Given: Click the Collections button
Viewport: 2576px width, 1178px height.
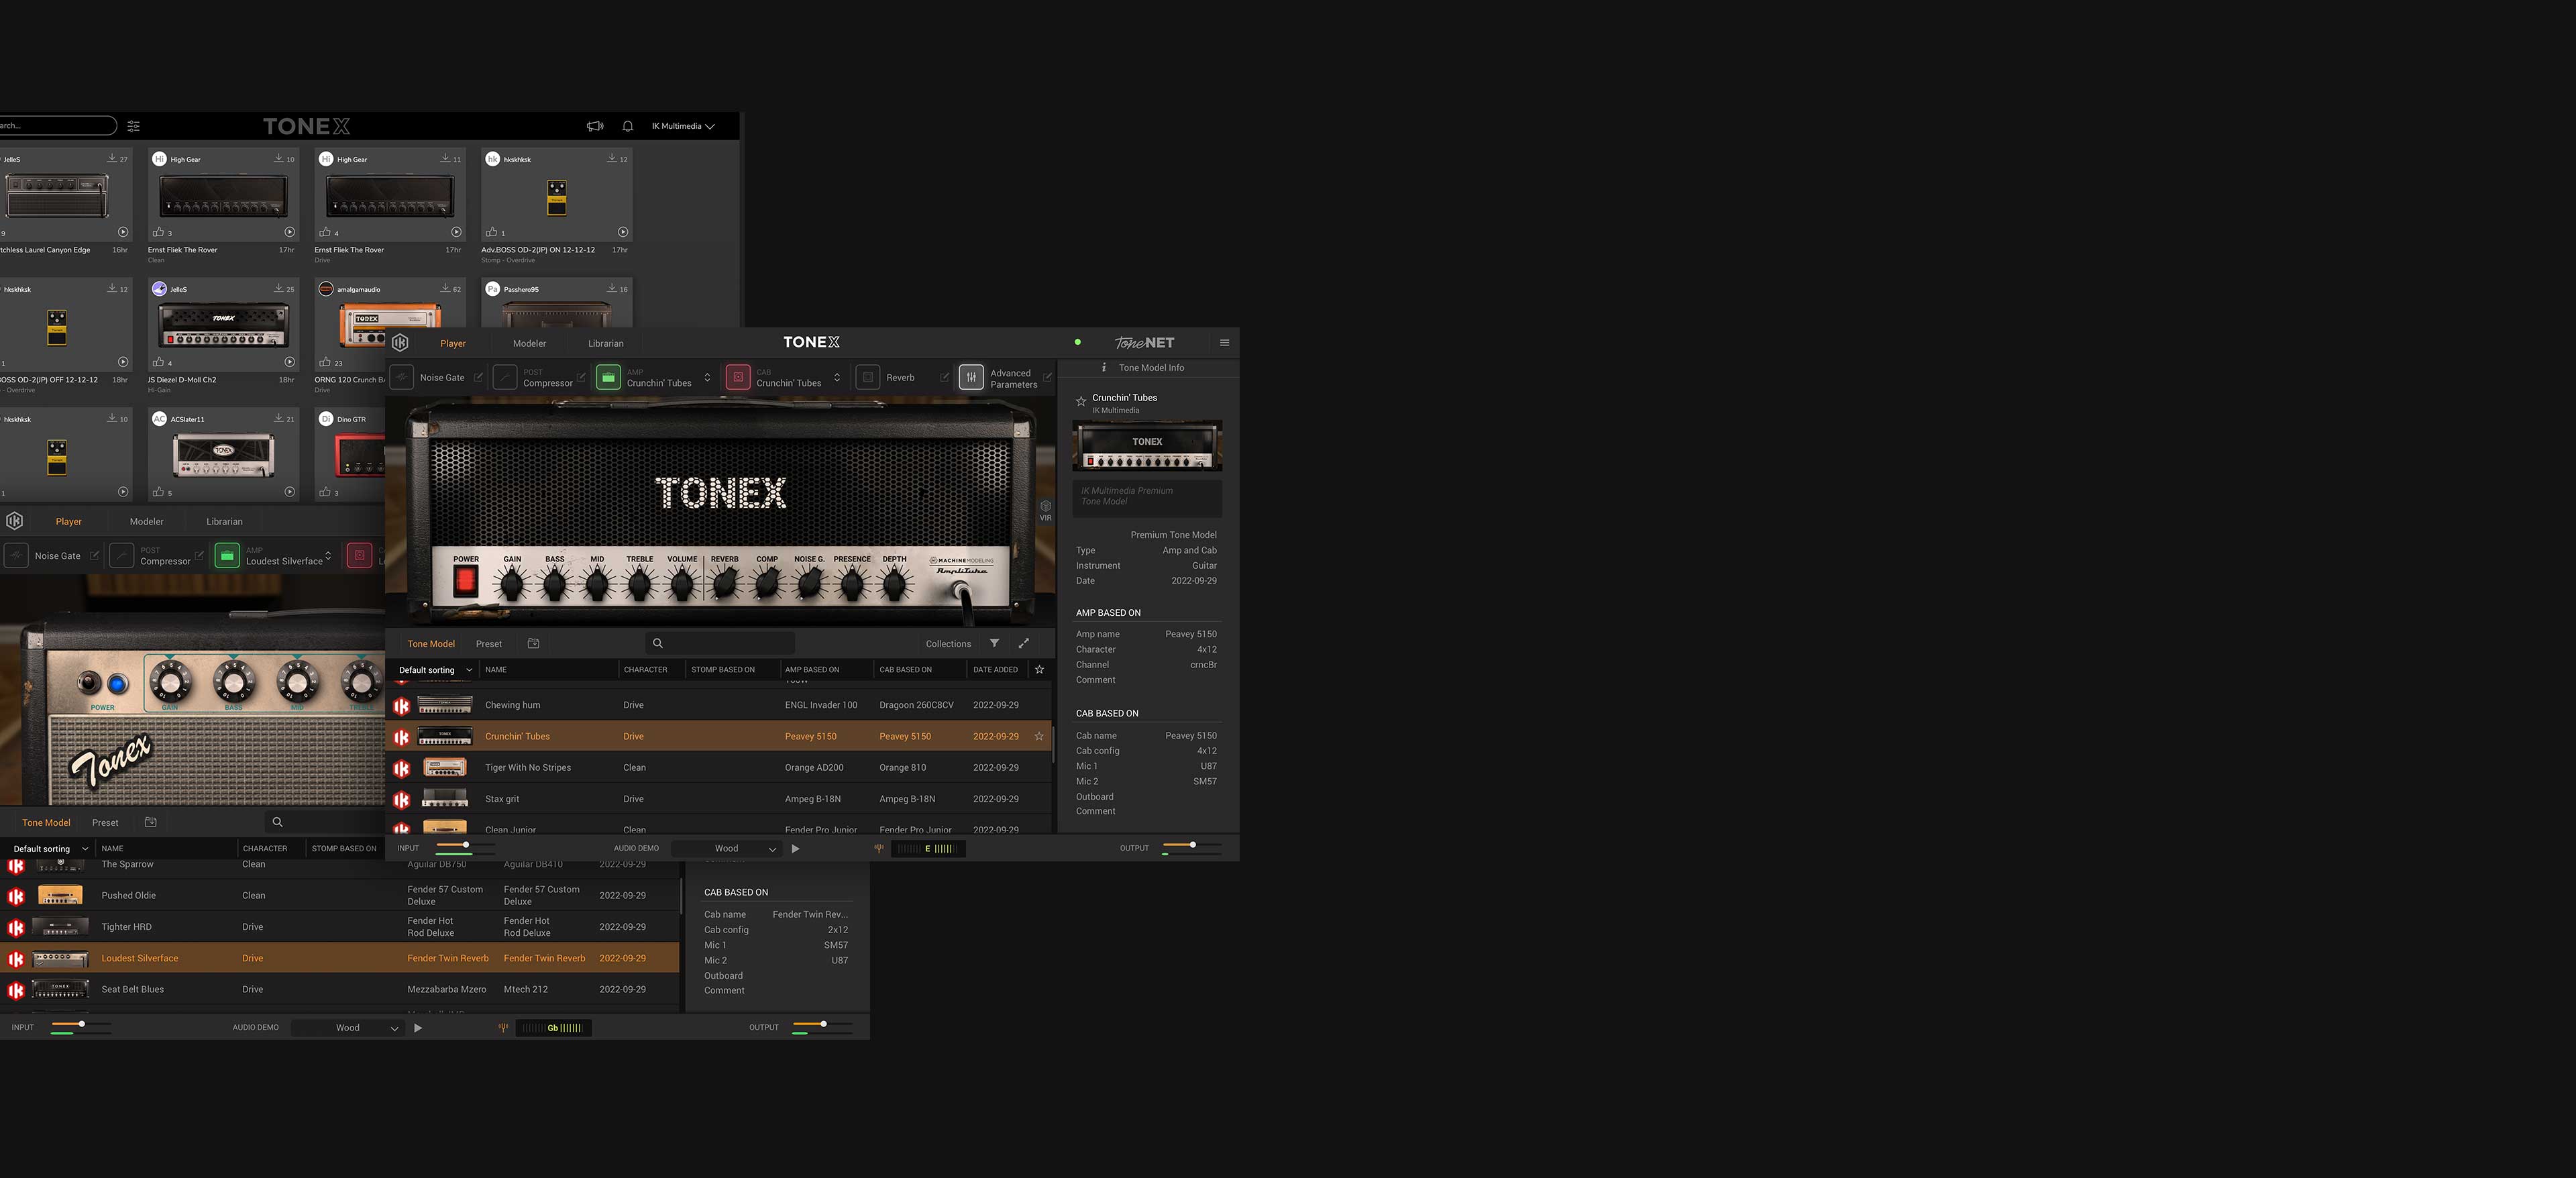Looking at the screenshot, I should pyautogui.click(x=948, y=644).
